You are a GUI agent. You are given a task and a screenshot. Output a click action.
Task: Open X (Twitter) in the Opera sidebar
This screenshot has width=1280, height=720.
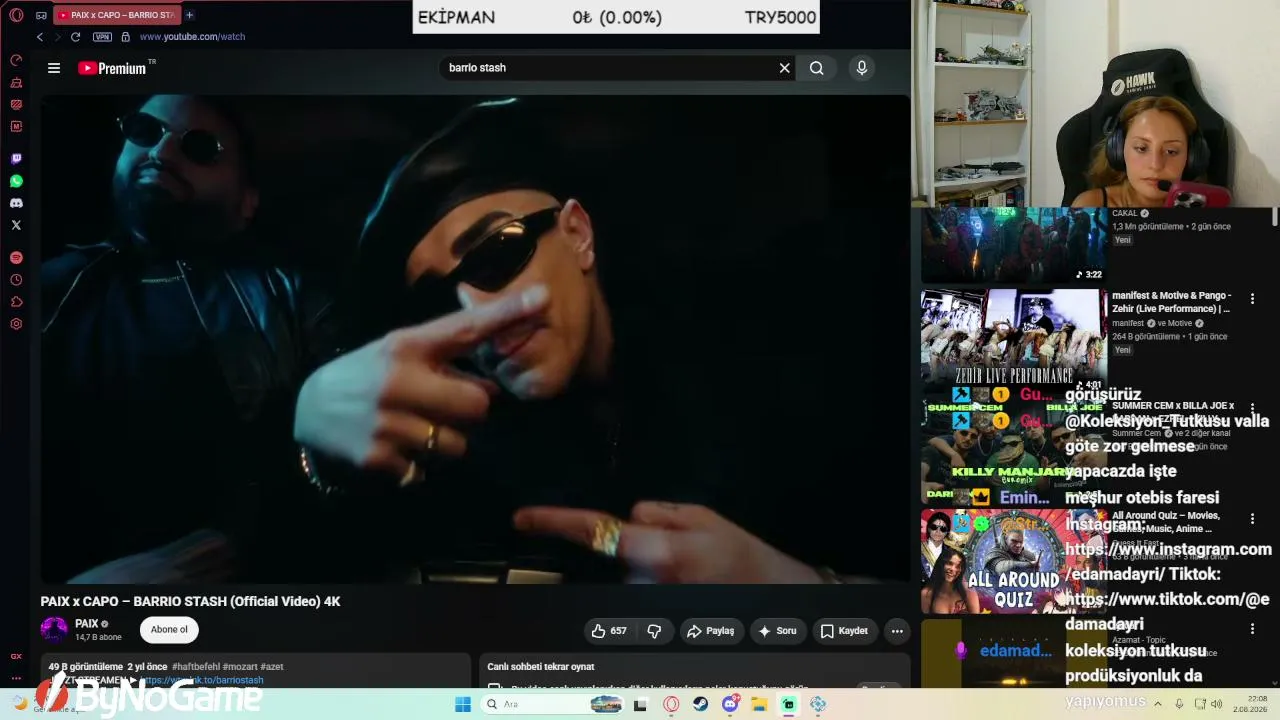(x=16, y=225)
